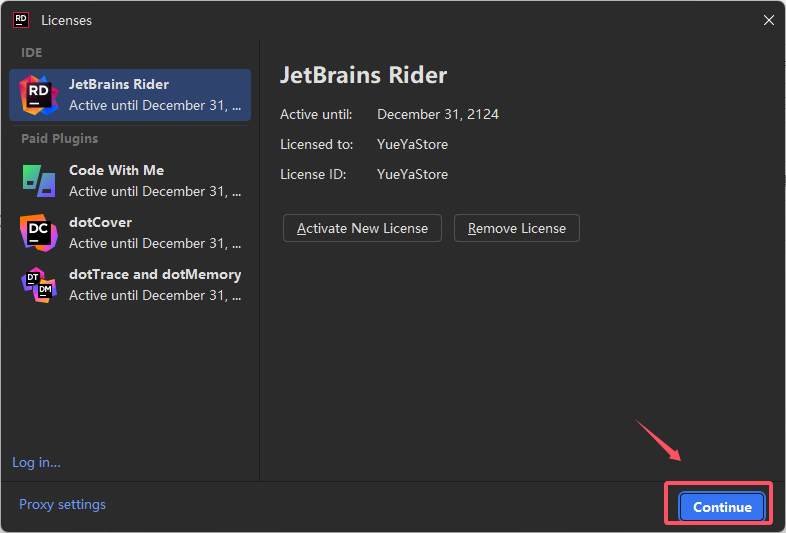
Task: Select the Code With Me plugin entry
Action: [x=130, y=181]
